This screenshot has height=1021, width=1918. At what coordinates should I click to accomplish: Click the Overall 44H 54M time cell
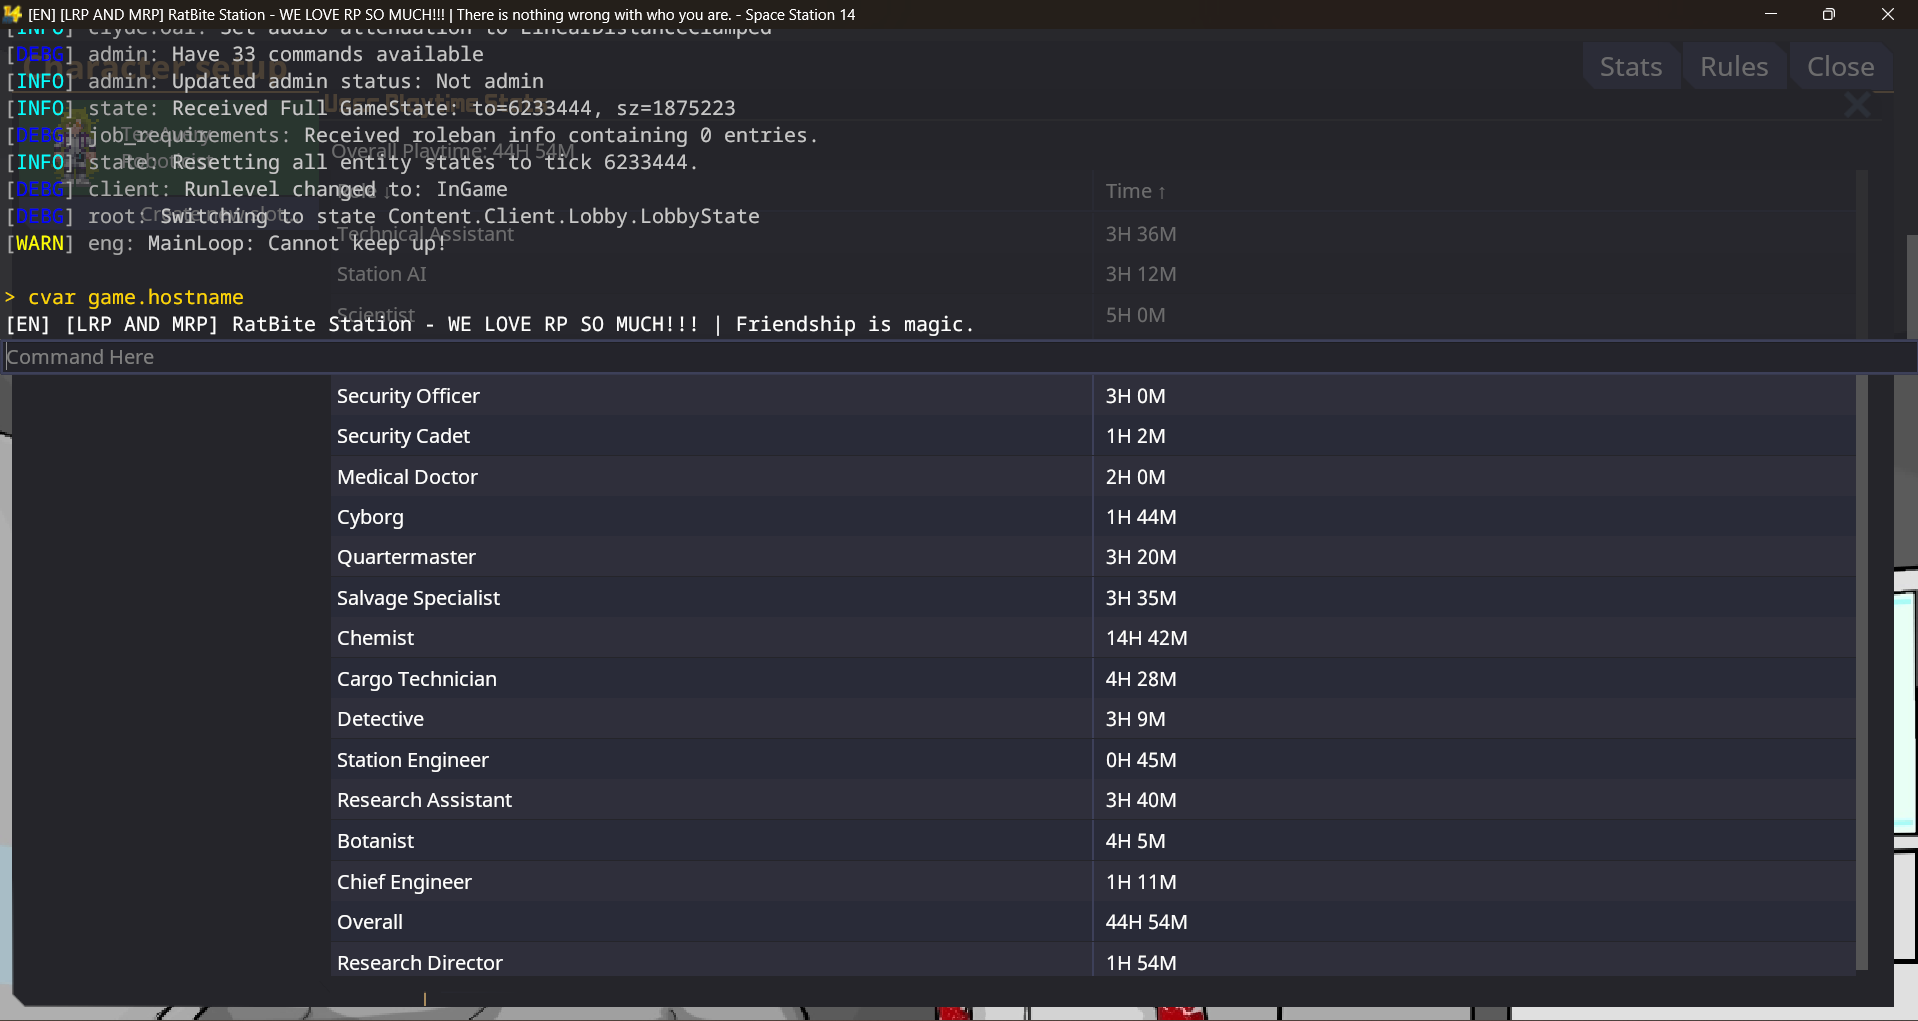click(x=1146, y=922)
